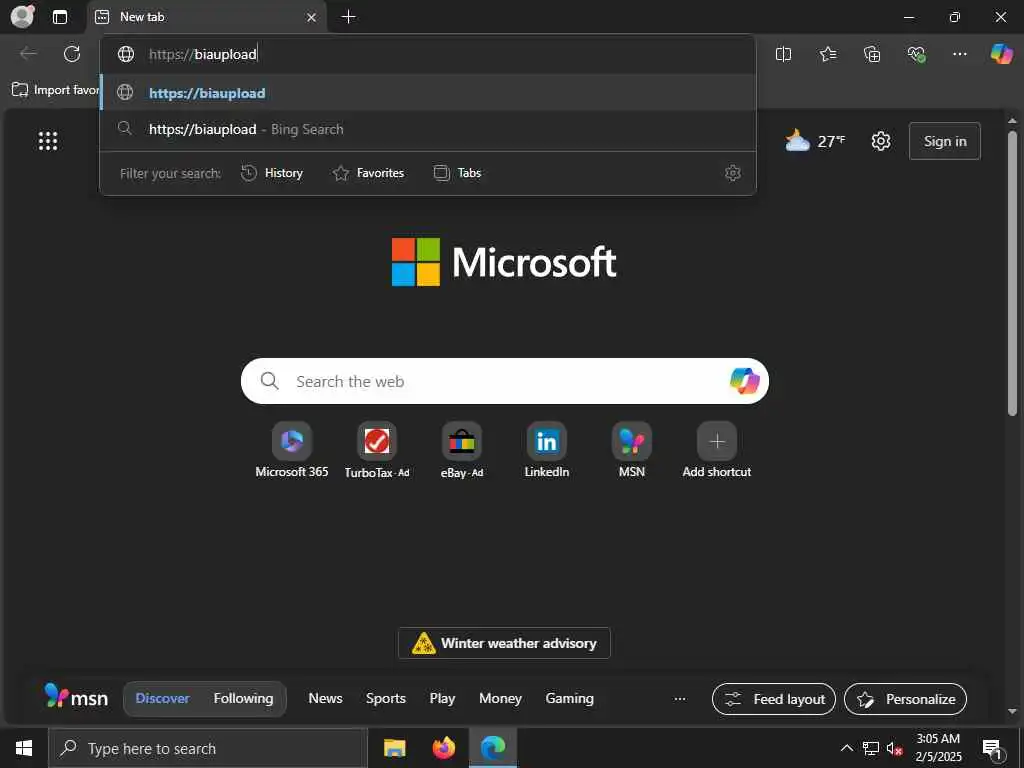Go back with the back arrow

pyautogui.click(x=28, y=54)
